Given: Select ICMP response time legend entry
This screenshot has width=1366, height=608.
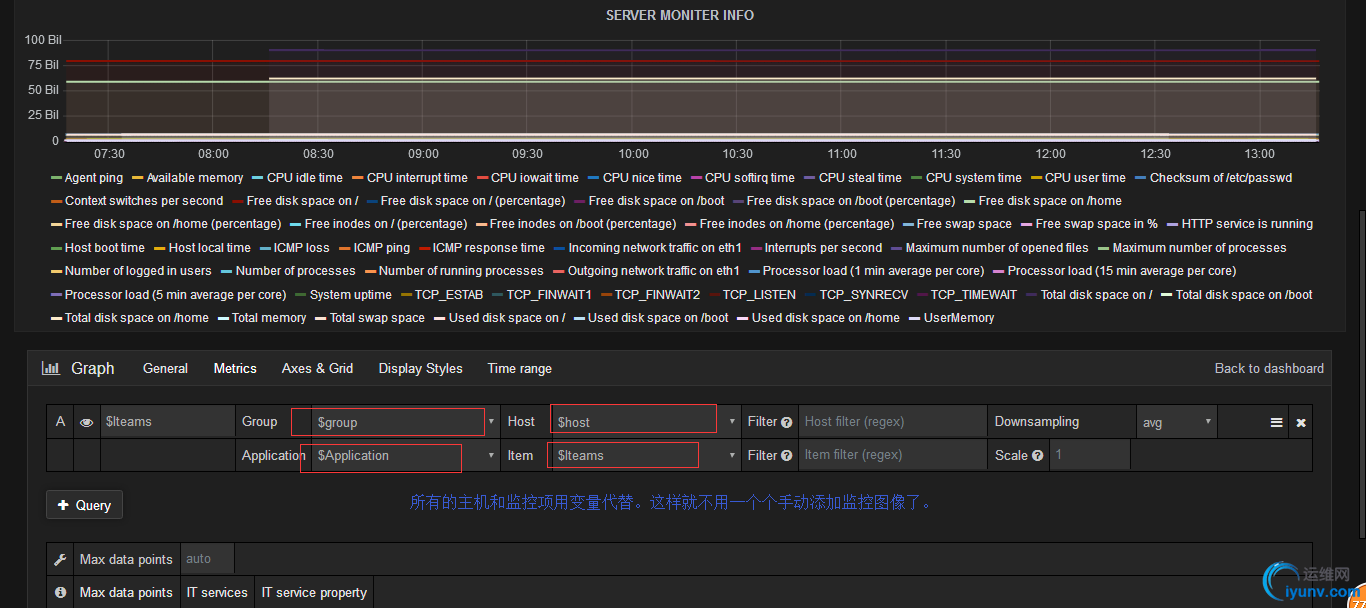Looking at the screenshot, I should [x=488, y=248].
